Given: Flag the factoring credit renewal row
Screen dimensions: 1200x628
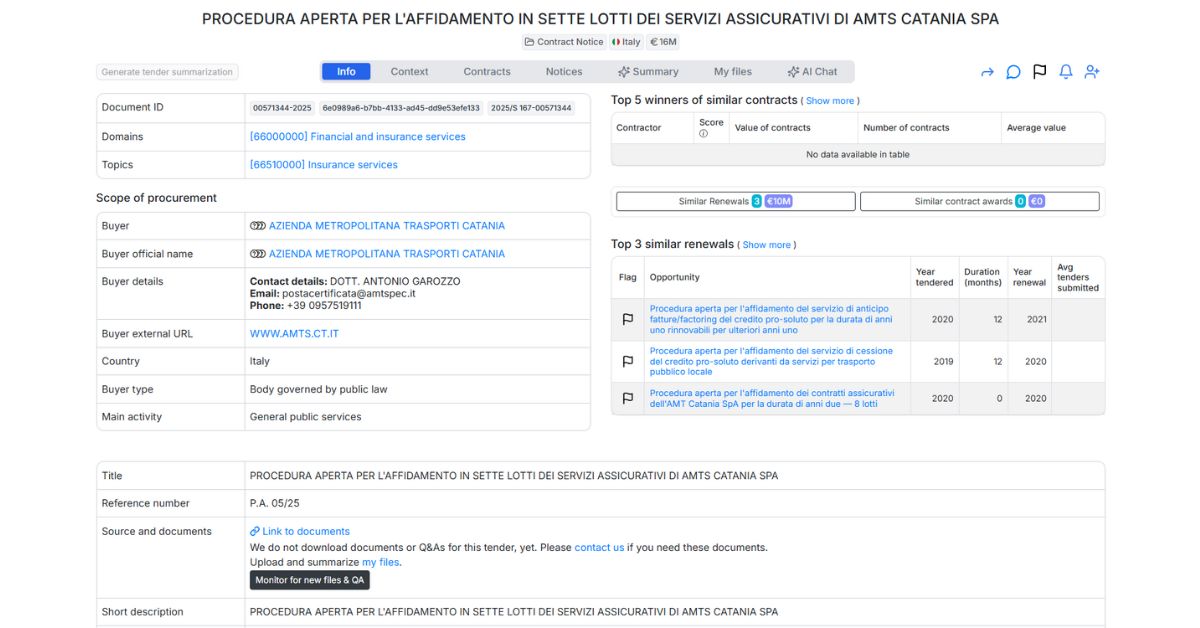Looking at the screenshot, I should tap(628, 320).
